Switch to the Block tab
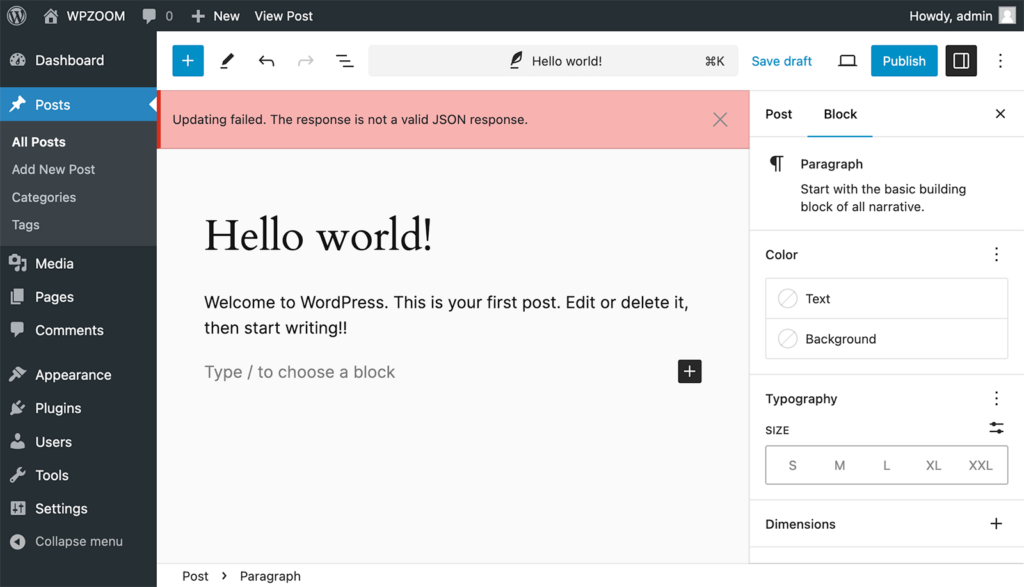This screenshot has height=587, width=1024. point(840,114)
